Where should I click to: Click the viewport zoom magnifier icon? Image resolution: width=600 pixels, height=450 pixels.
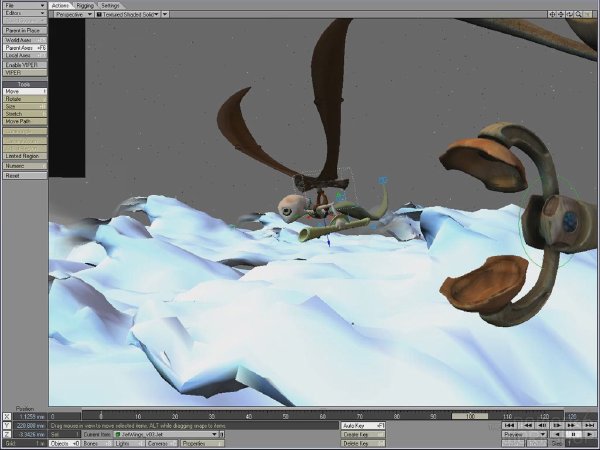pos(579,14)
